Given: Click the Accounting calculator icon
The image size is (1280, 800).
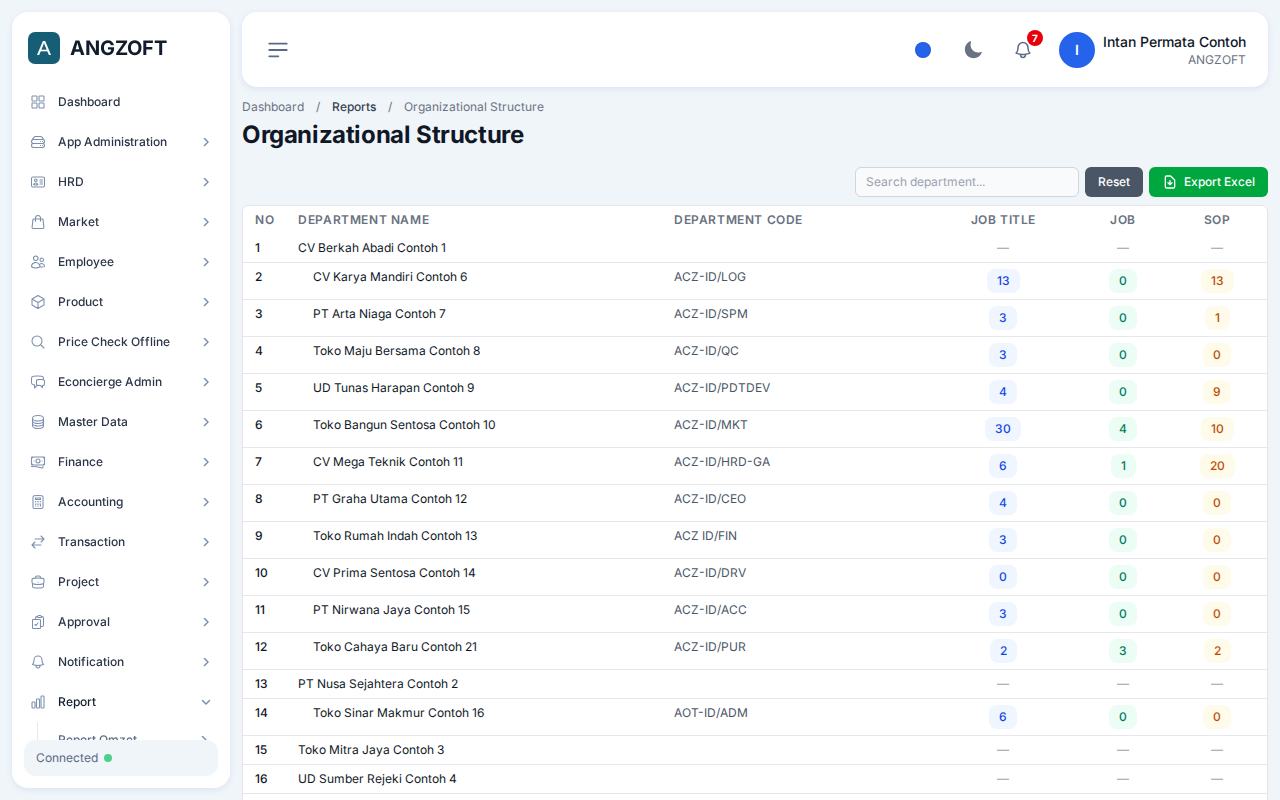Looking at the screenshot, I should [38, 502].
